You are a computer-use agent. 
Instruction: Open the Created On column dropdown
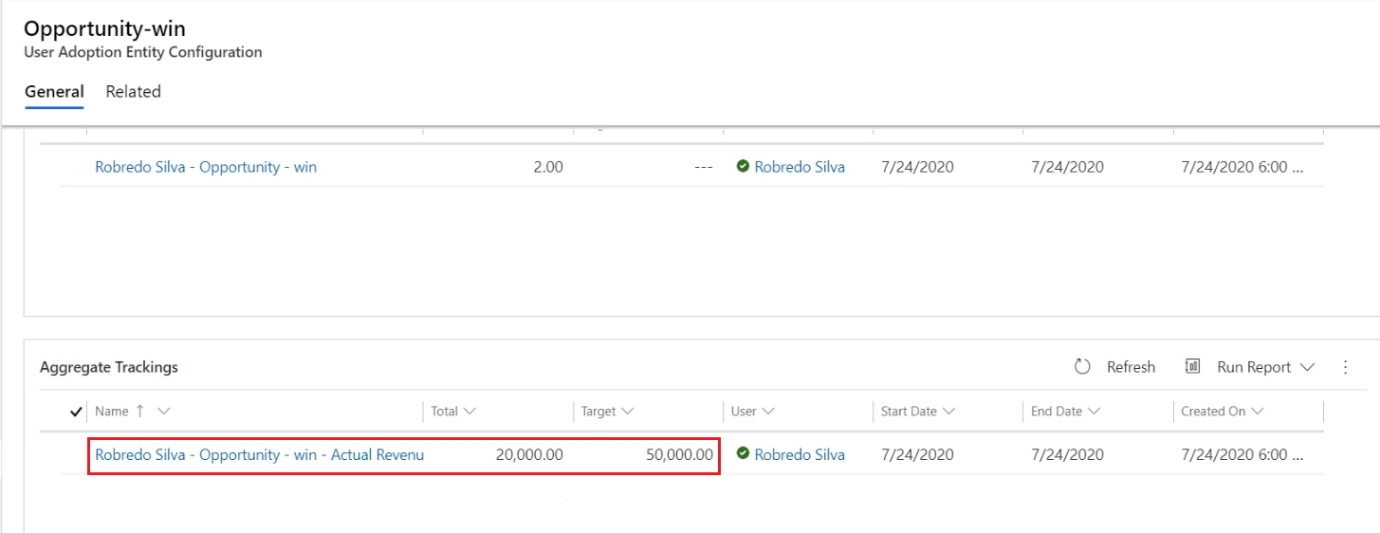pos(1257,411)
